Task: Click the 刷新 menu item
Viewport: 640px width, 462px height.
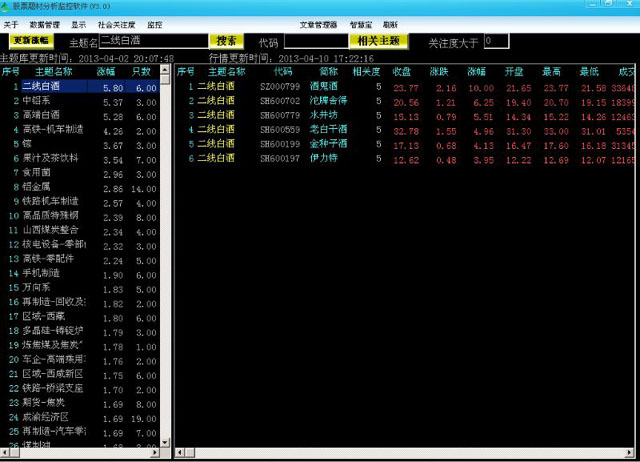Action: (390, 25)
